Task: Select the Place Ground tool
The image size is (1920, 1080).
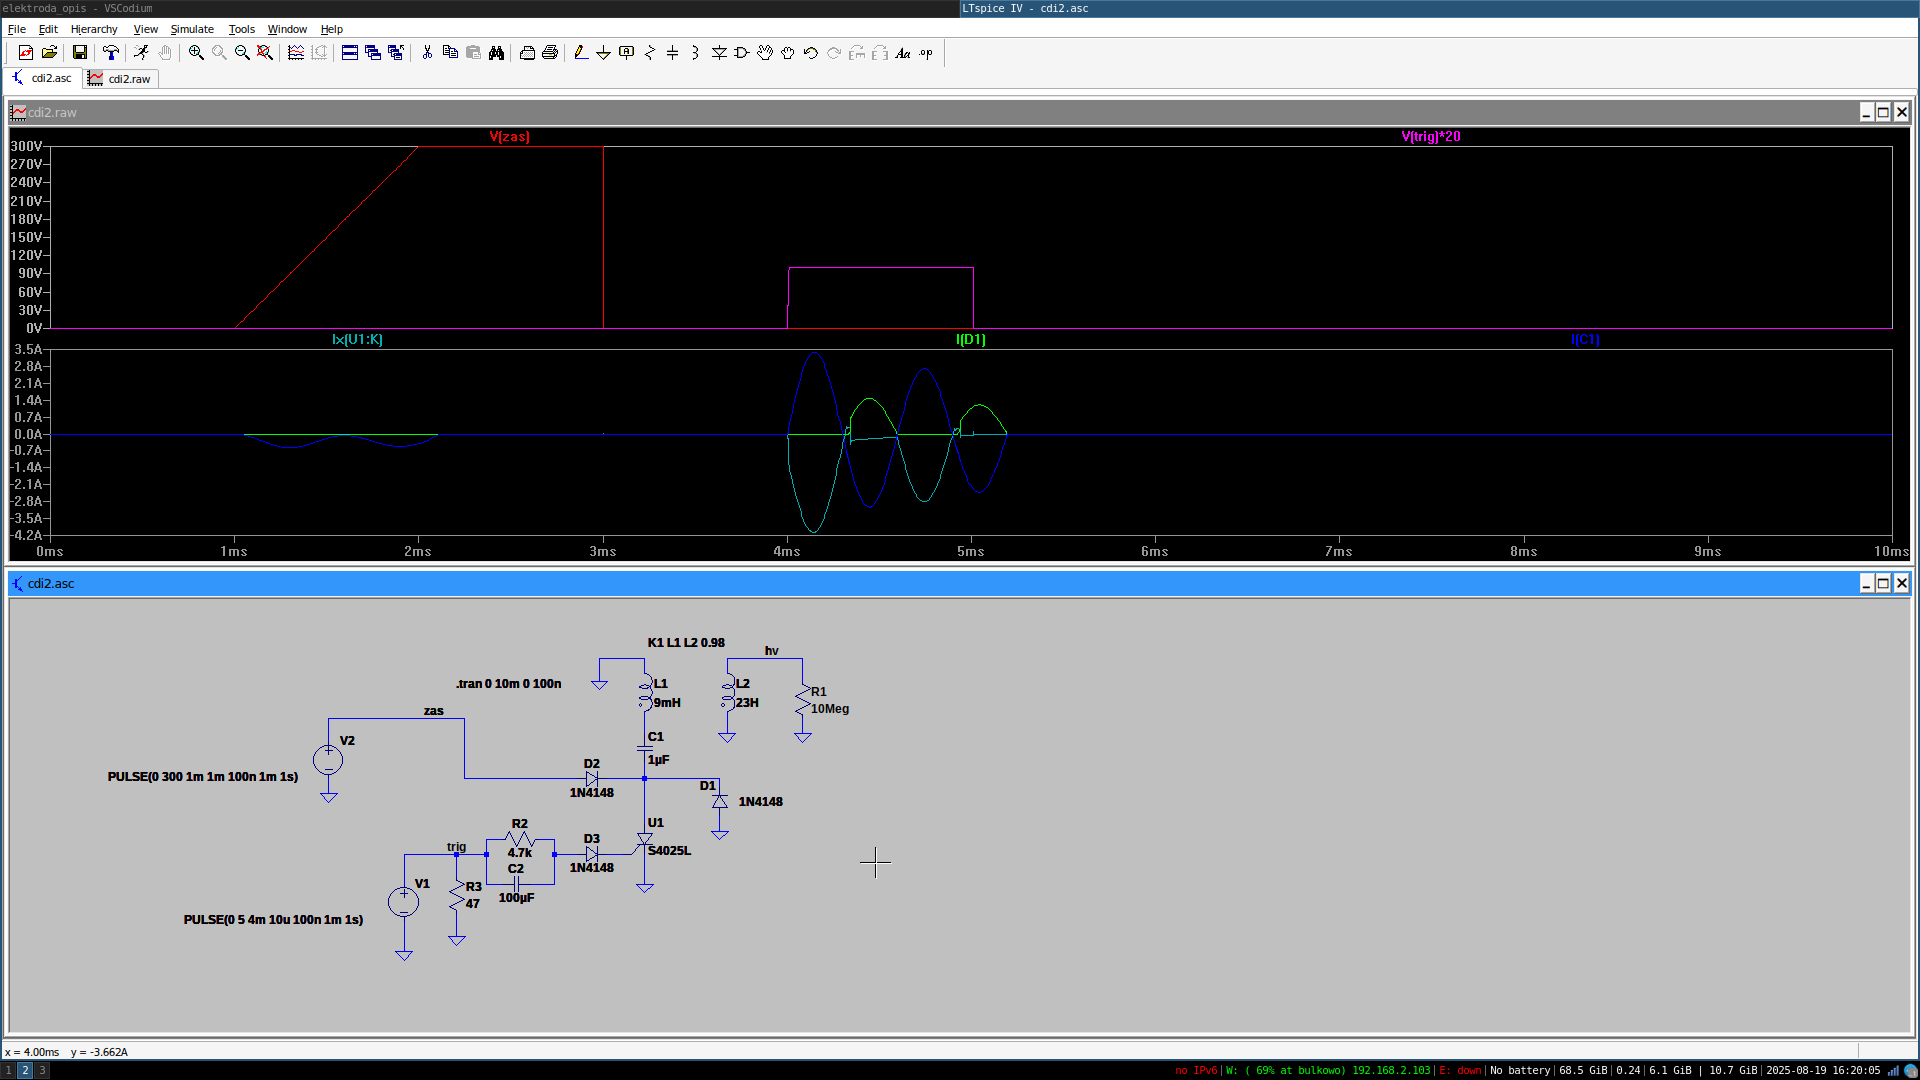Action: 603,53
